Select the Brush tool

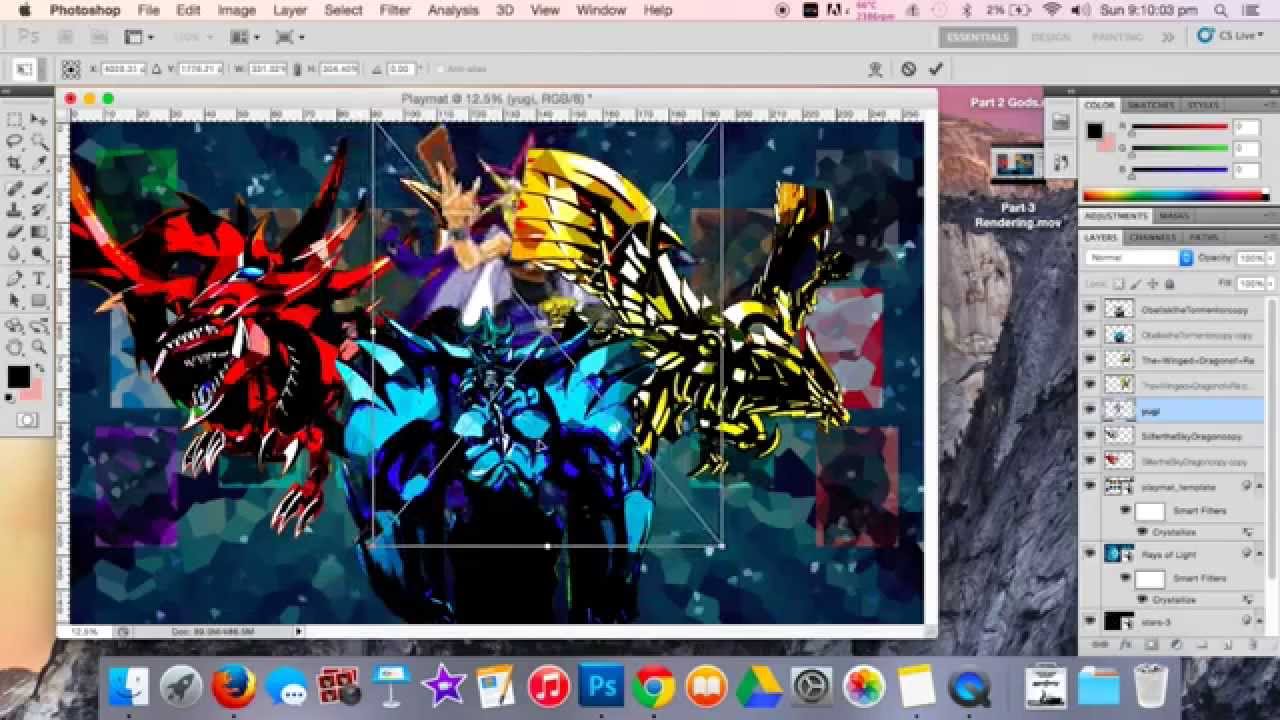tap(39, 189)
